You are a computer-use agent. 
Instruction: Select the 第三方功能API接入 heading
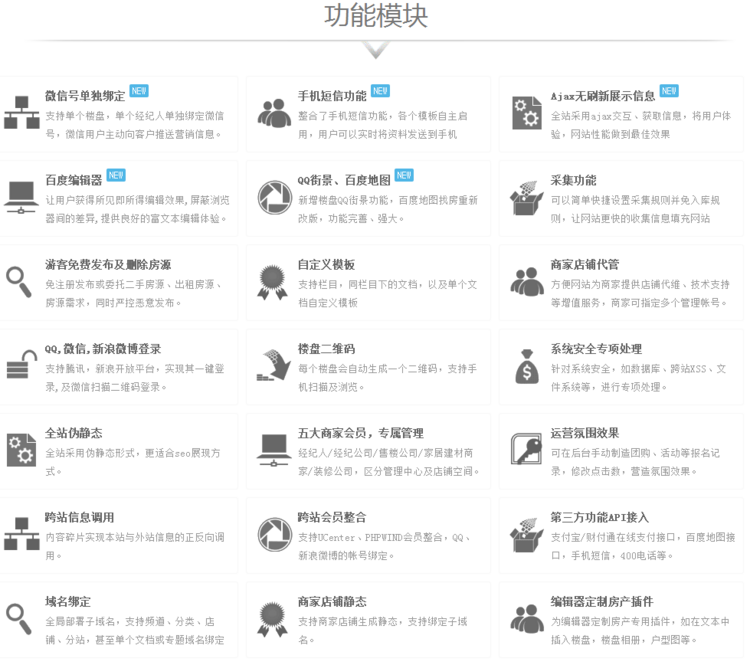(599, 517)
